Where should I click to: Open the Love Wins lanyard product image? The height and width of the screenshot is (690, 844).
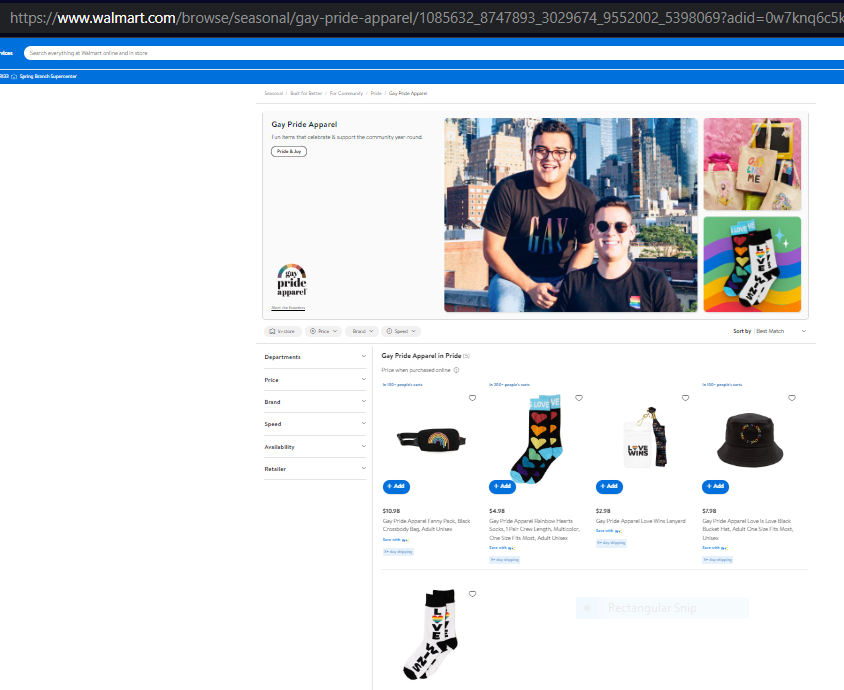644,437
